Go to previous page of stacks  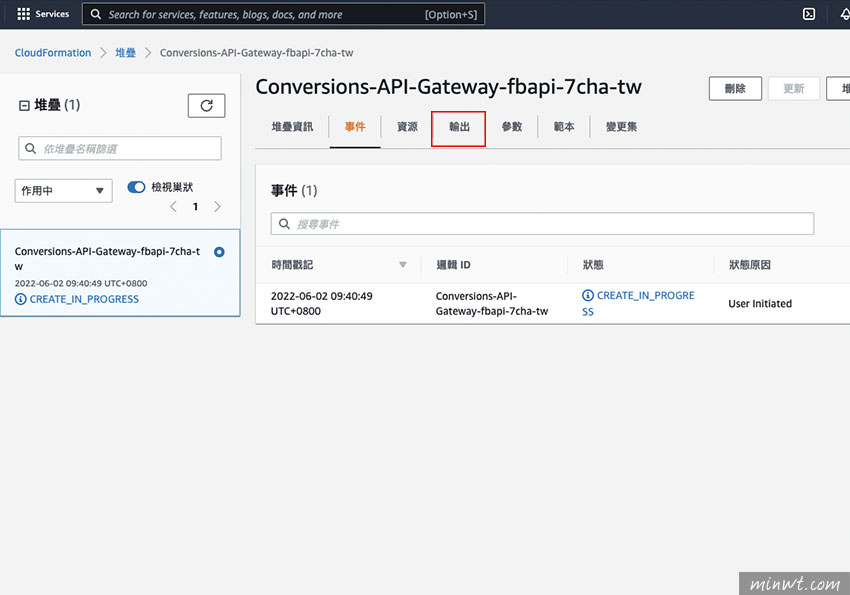(x=173, y=206)
